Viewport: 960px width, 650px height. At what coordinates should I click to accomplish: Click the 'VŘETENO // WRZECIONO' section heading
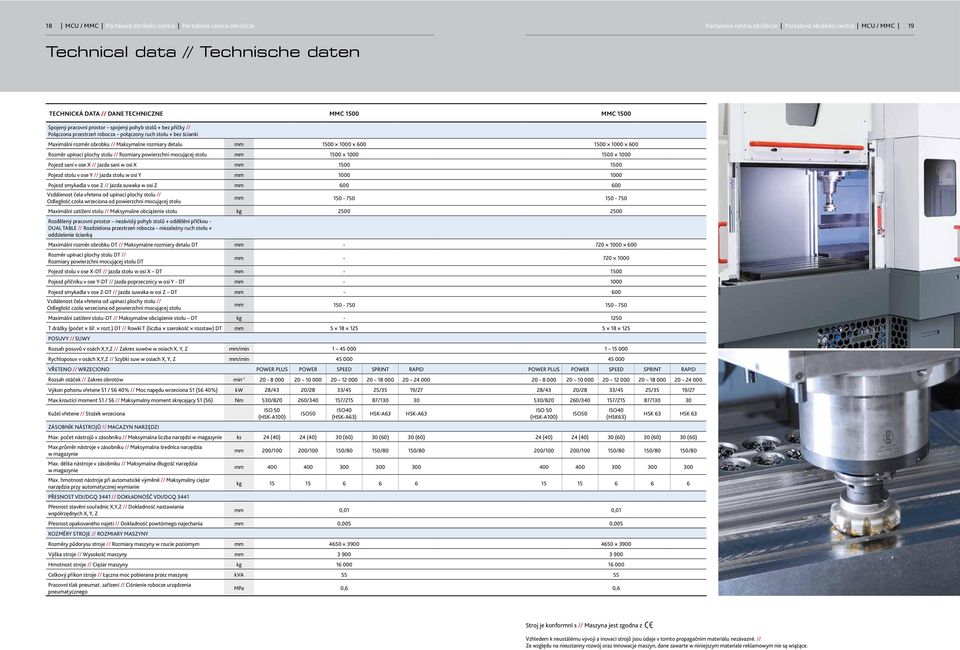pos(78,370)
